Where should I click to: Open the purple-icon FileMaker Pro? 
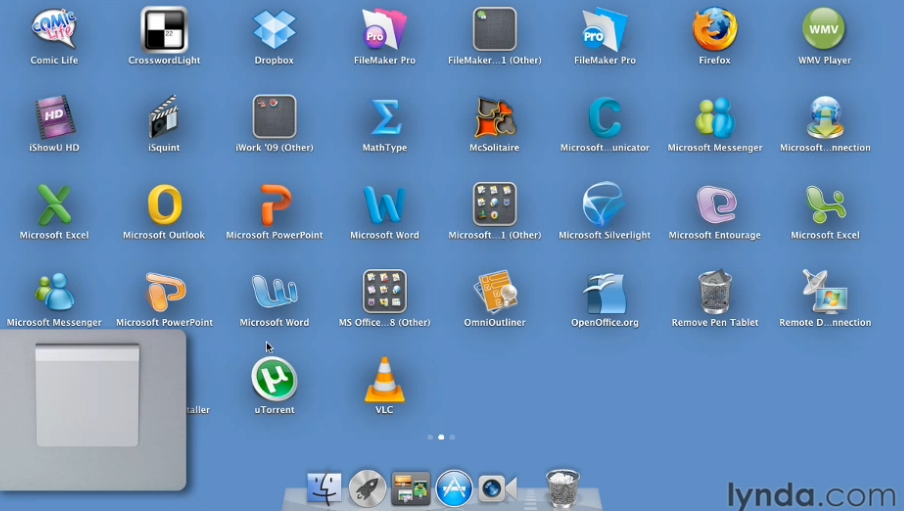coord(385,29)
